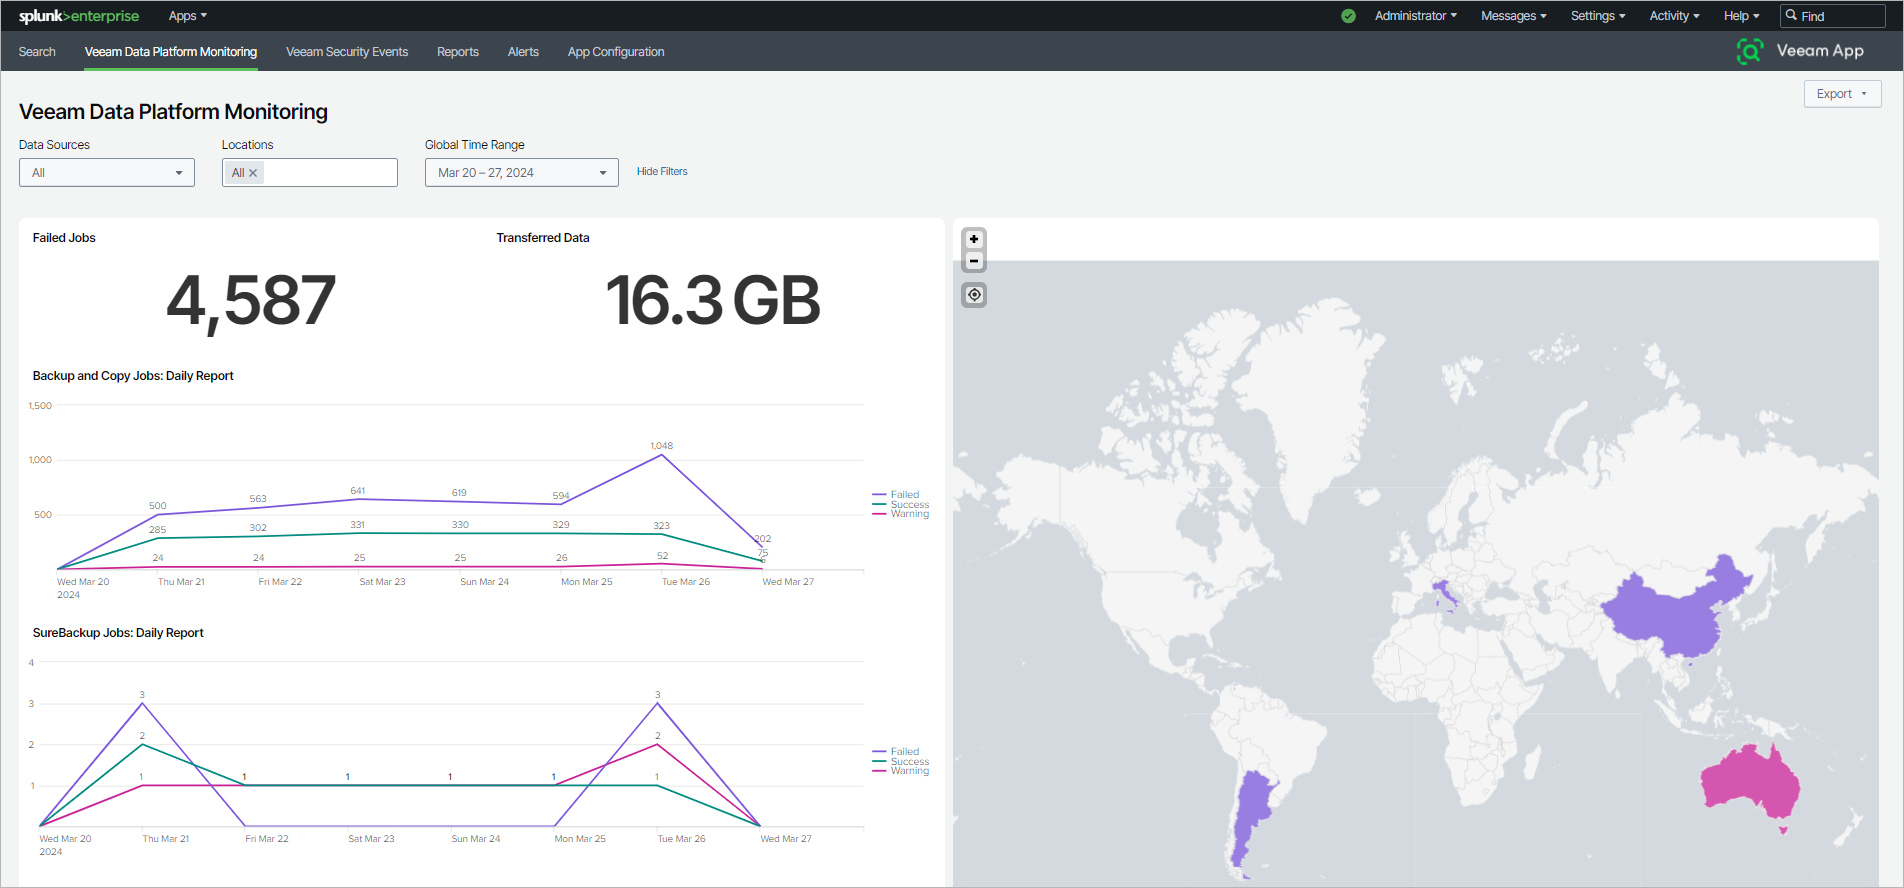Reset map to original position

tap(974, 295)
